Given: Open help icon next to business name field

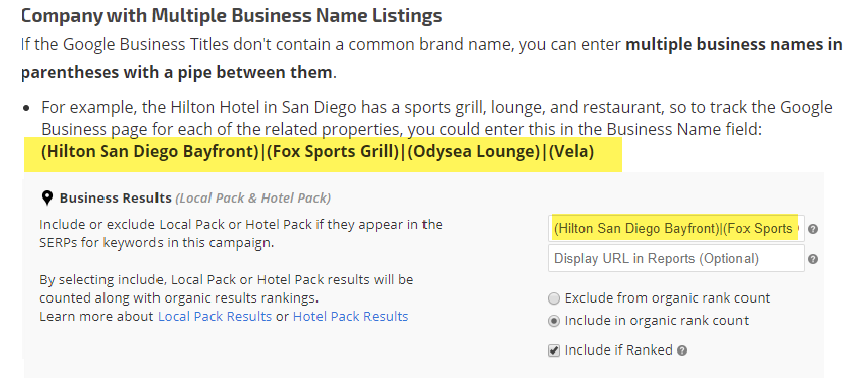Looking at the screenshot, I should (813, 229).
